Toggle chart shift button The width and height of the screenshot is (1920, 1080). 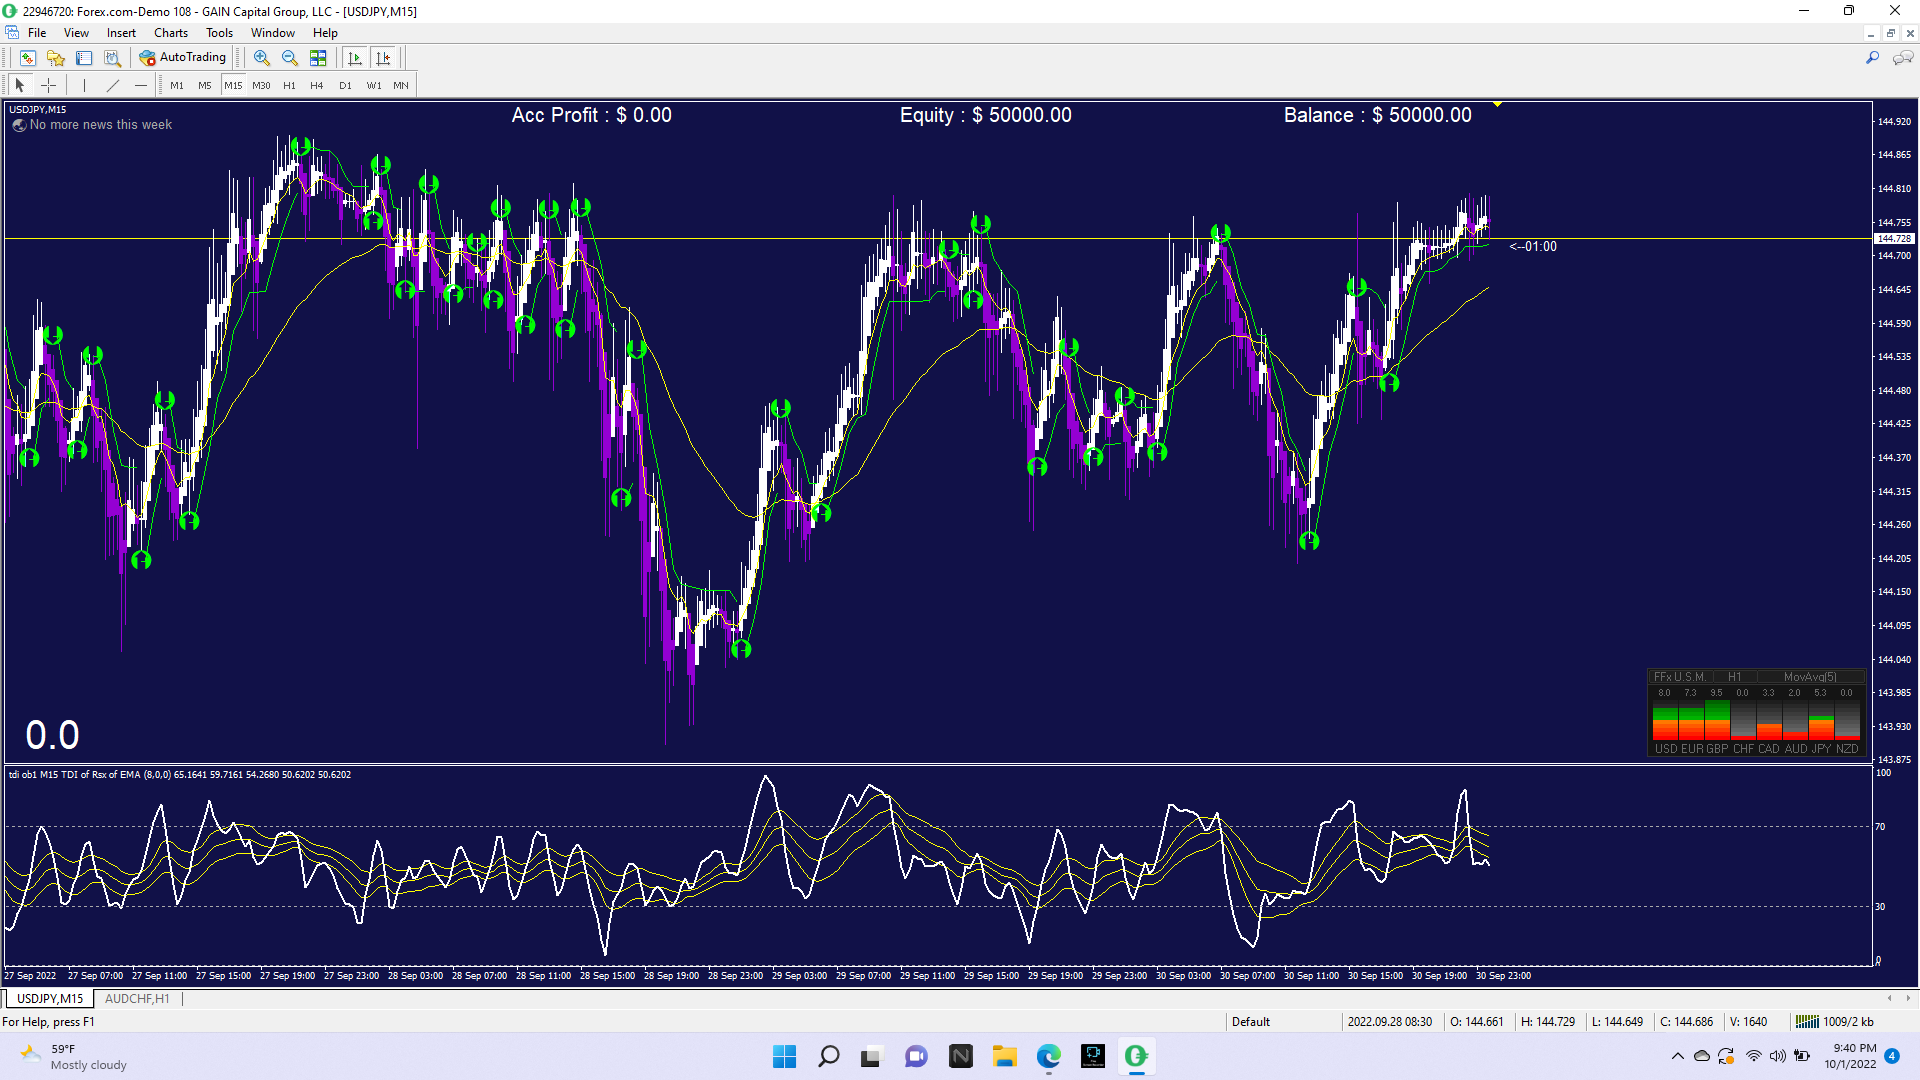pos(383,58)
